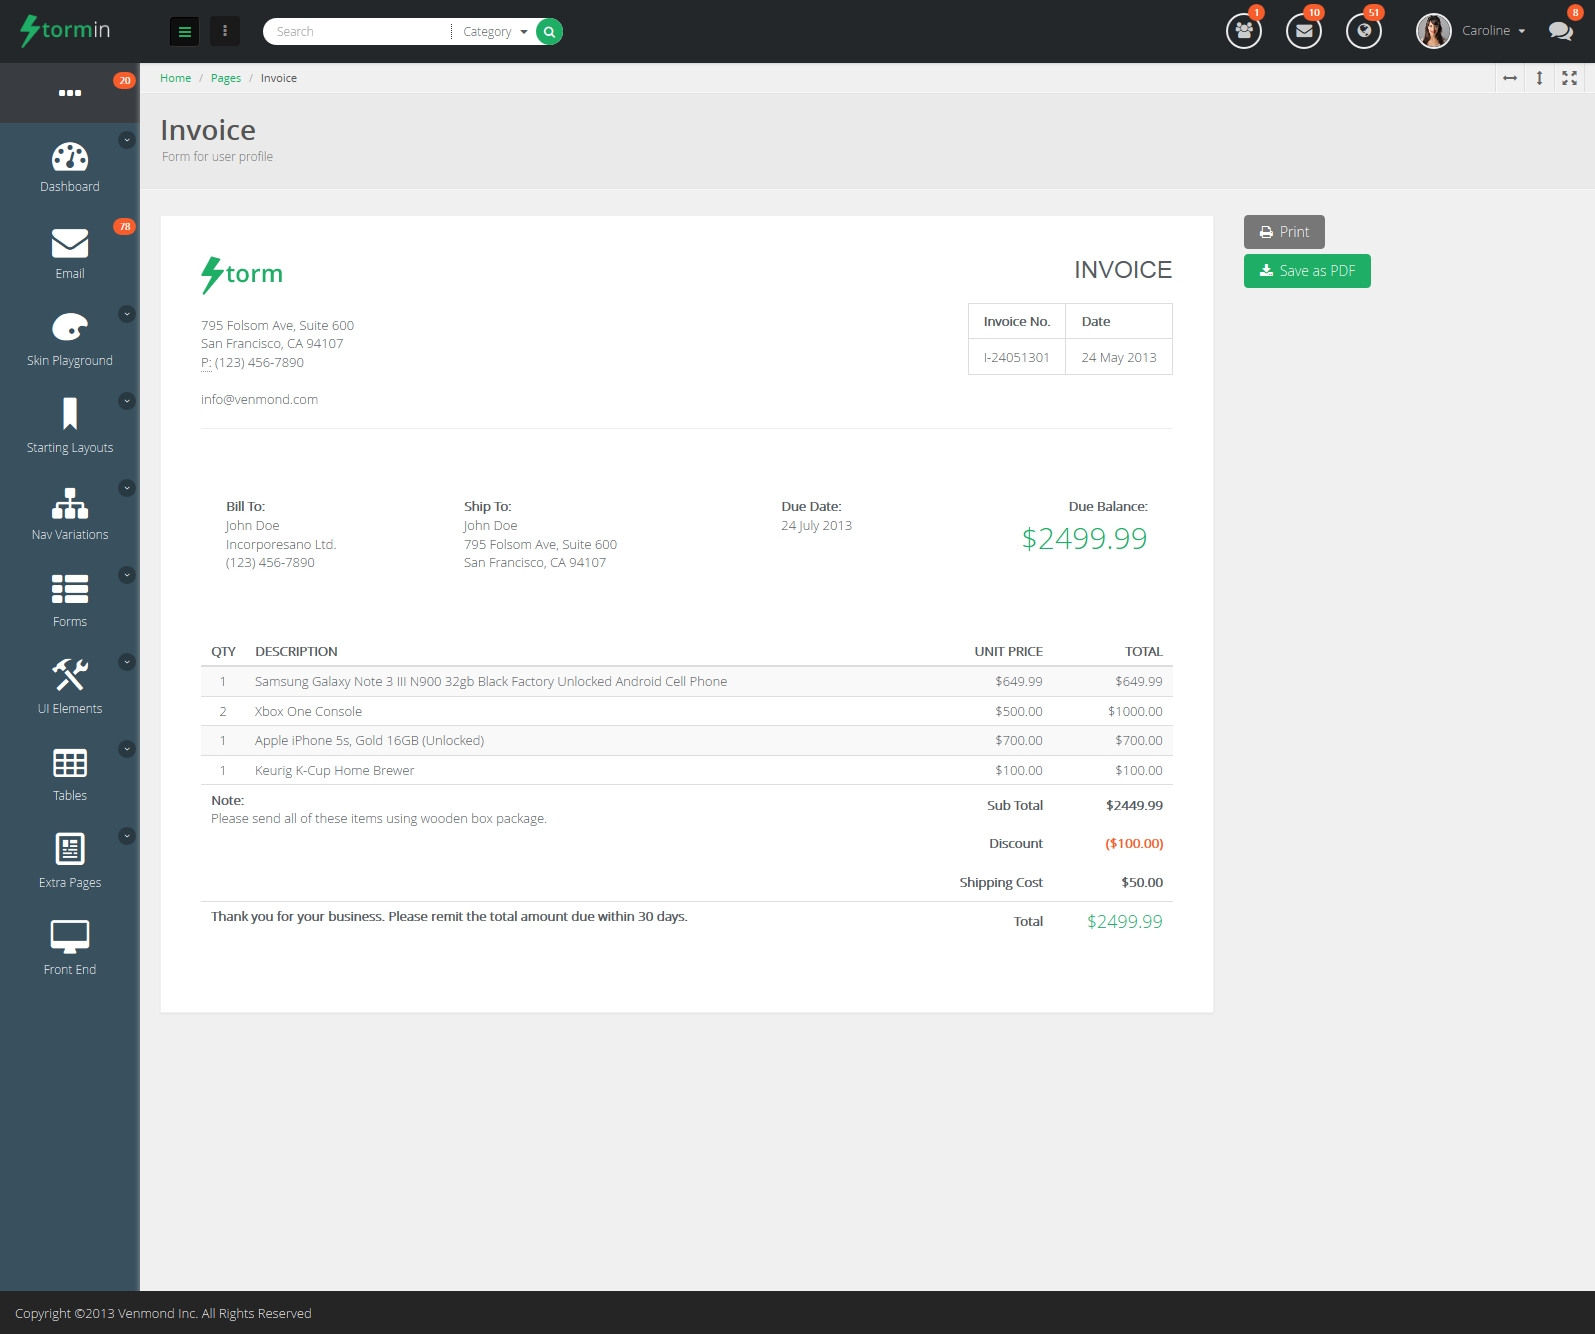The height and width of the screenshot is (1334, 1595).
Task: Click the globe notifications icon
Action: click(x=1363, y=31)
